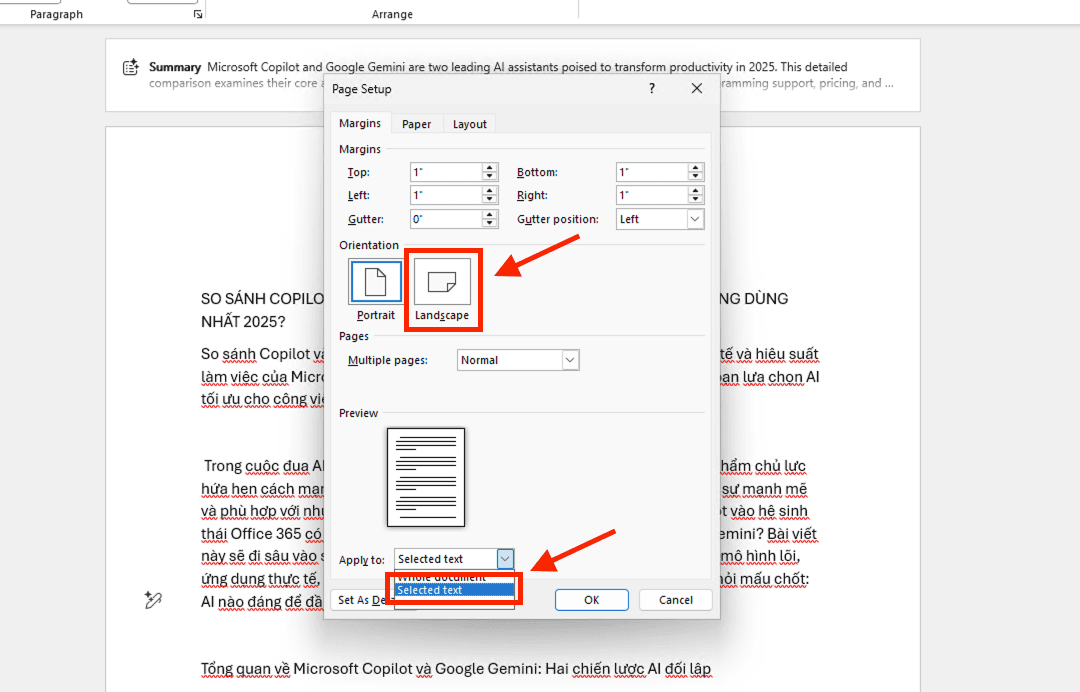Cancel the Page Setup dialog
1080x692 pixels.
coord(676,600)
